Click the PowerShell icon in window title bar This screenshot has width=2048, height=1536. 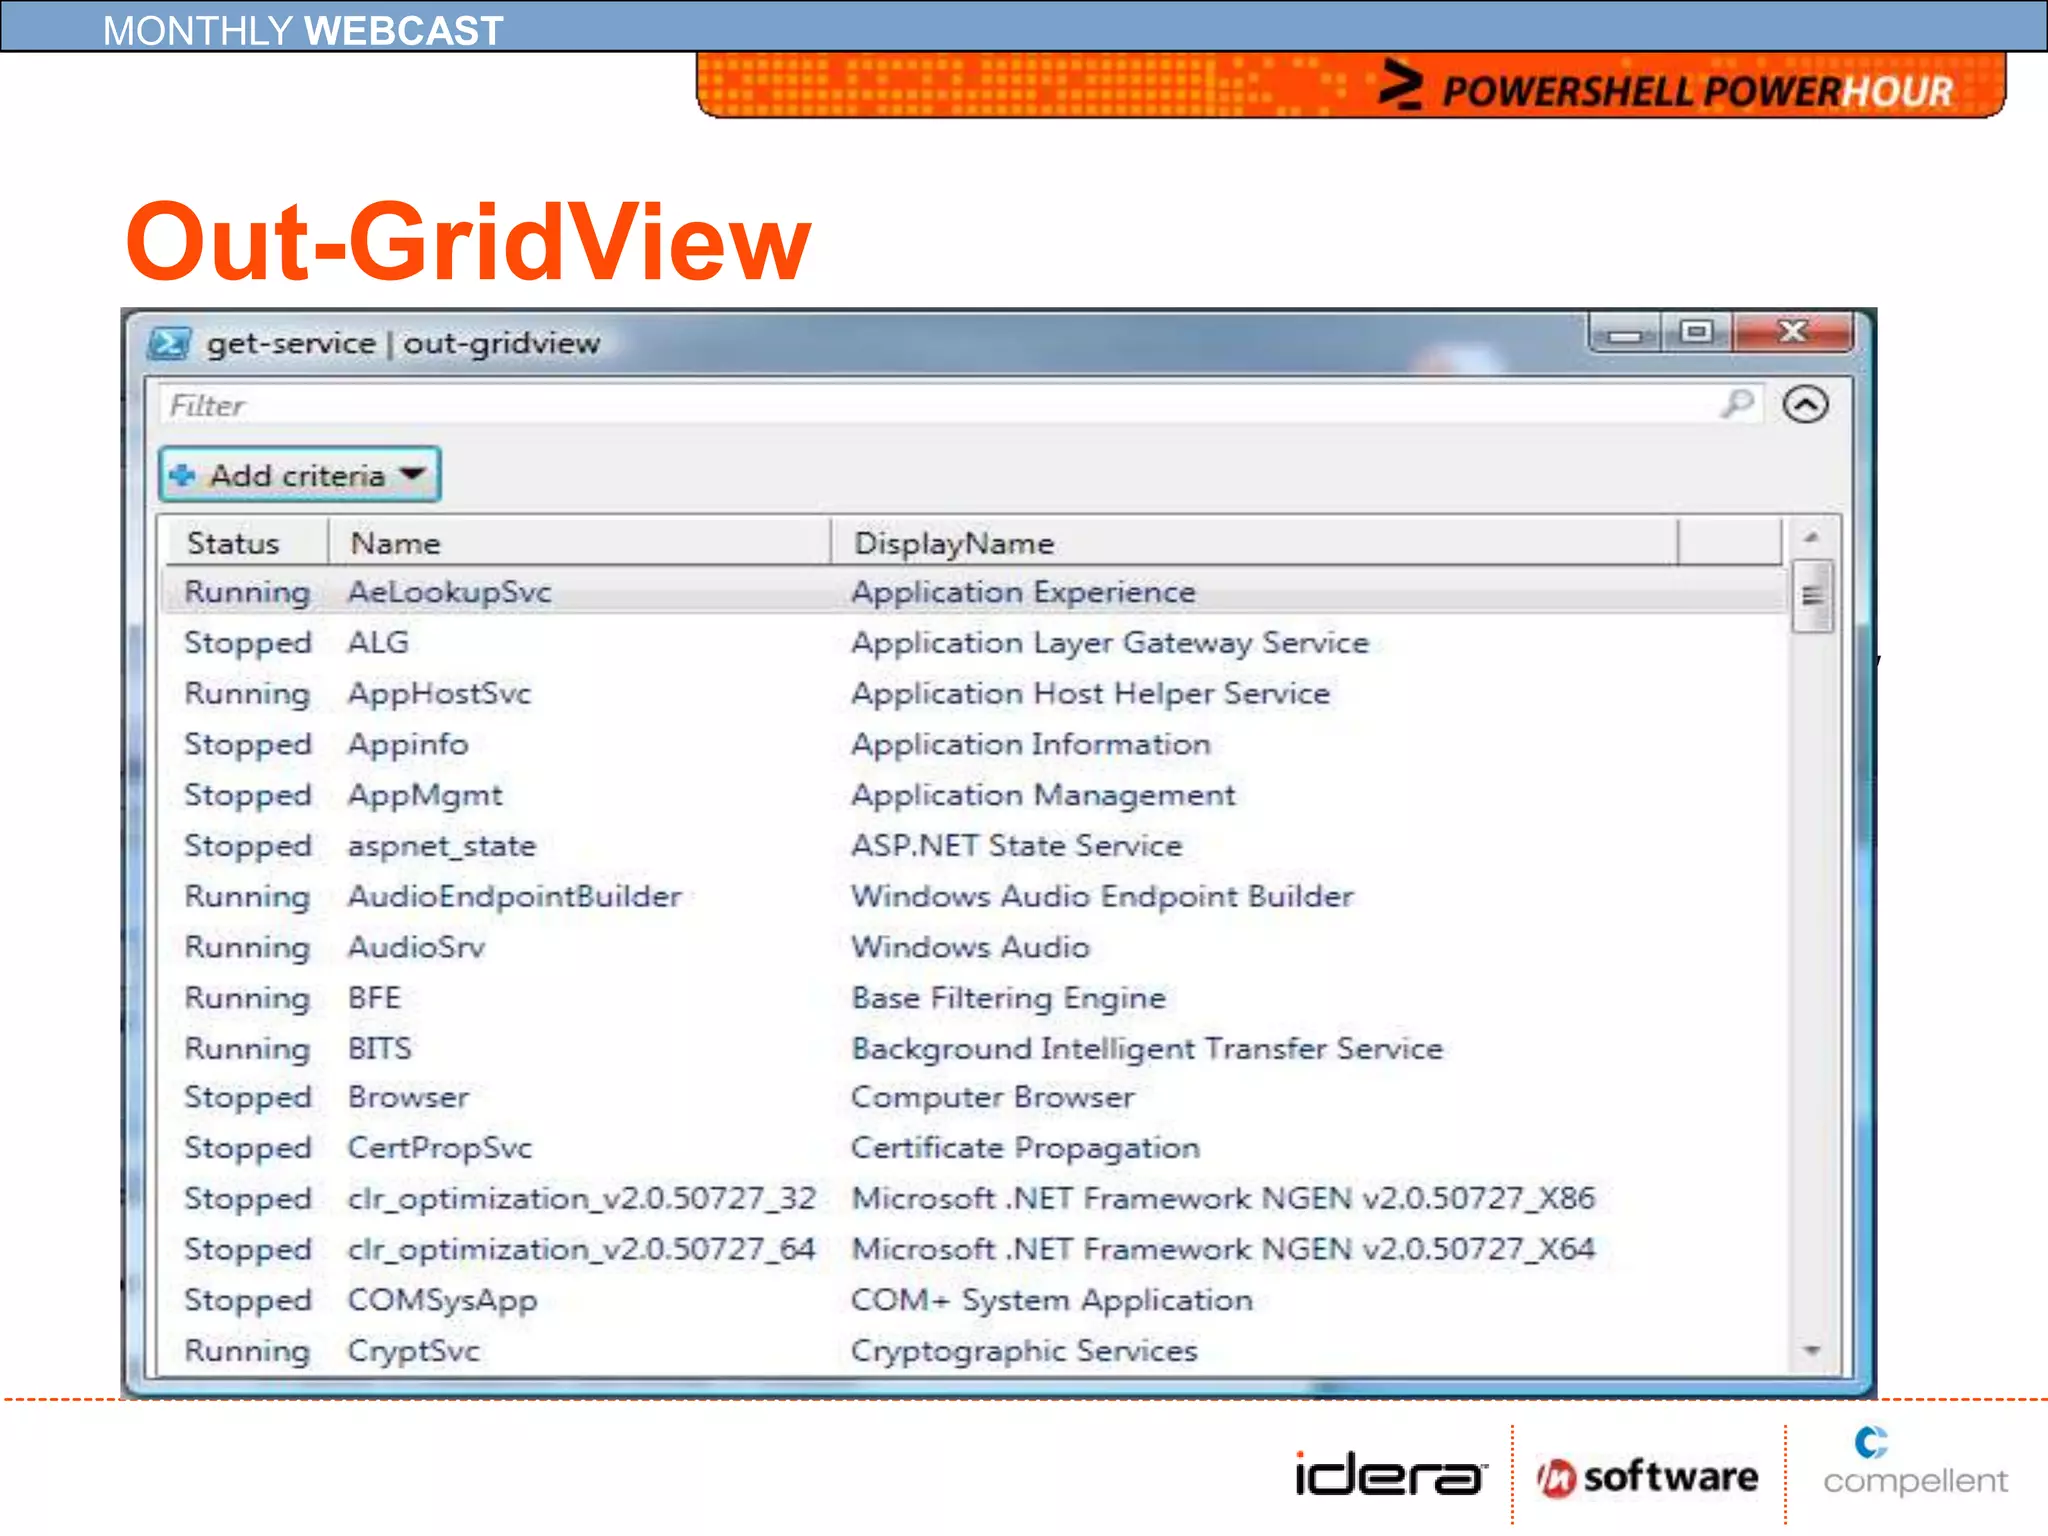pos(169,344)
